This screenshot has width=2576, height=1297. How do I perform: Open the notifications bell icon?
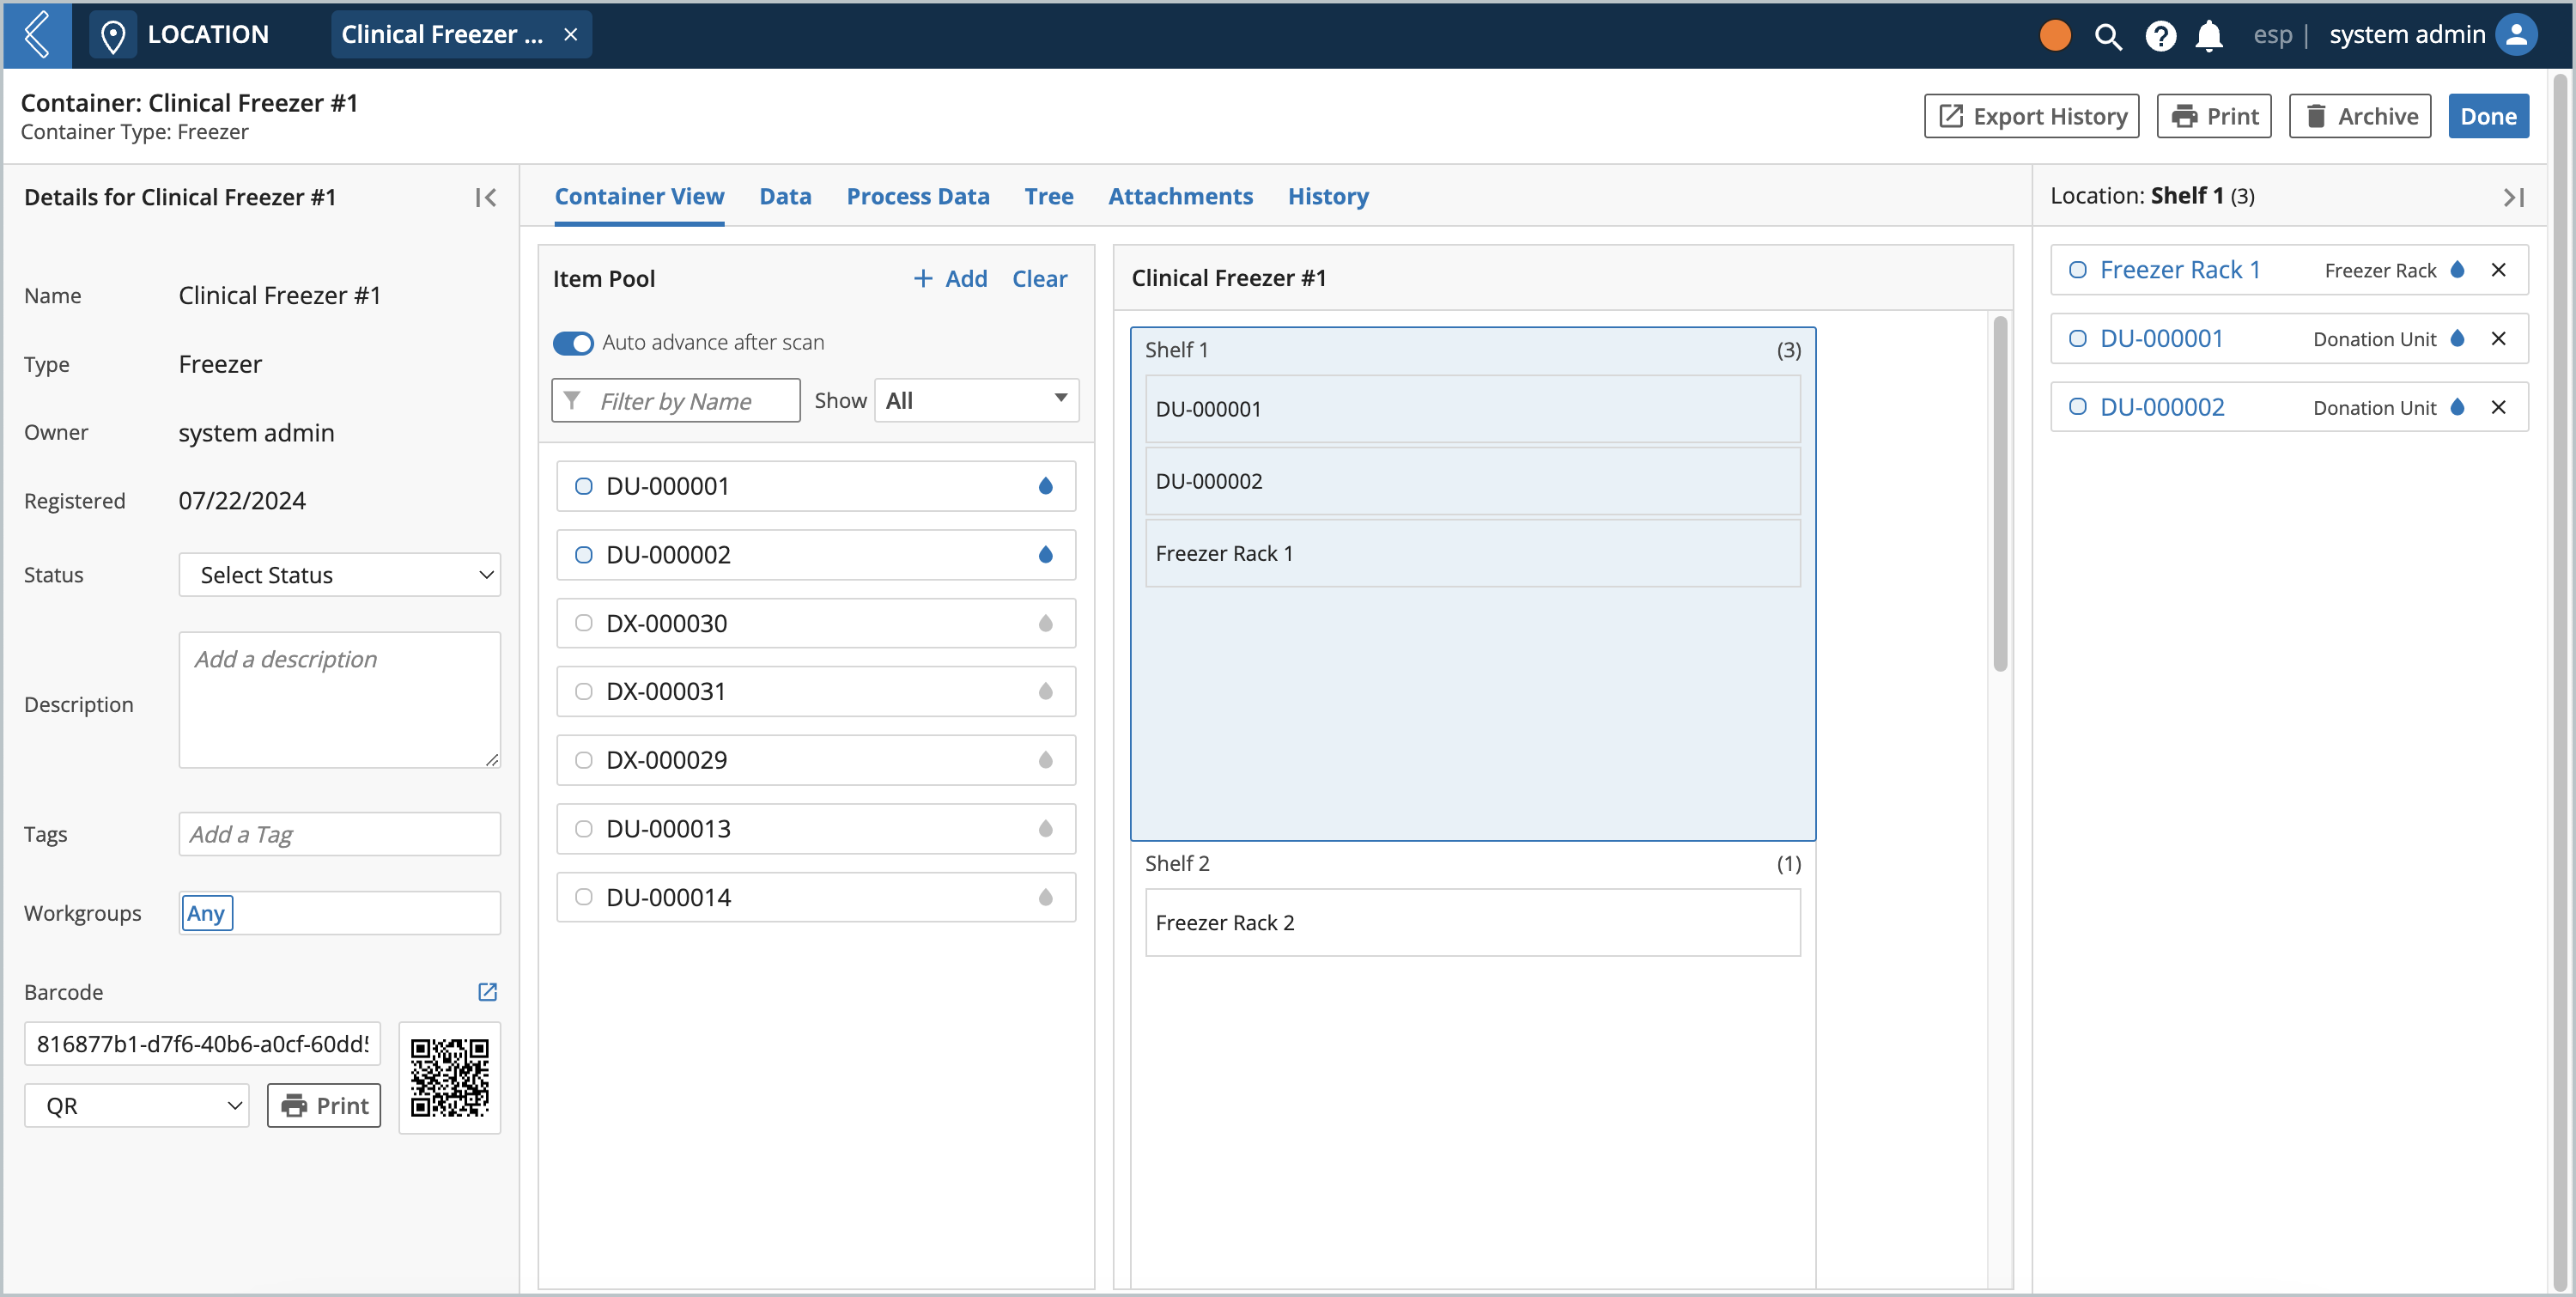coord(2208,36)
